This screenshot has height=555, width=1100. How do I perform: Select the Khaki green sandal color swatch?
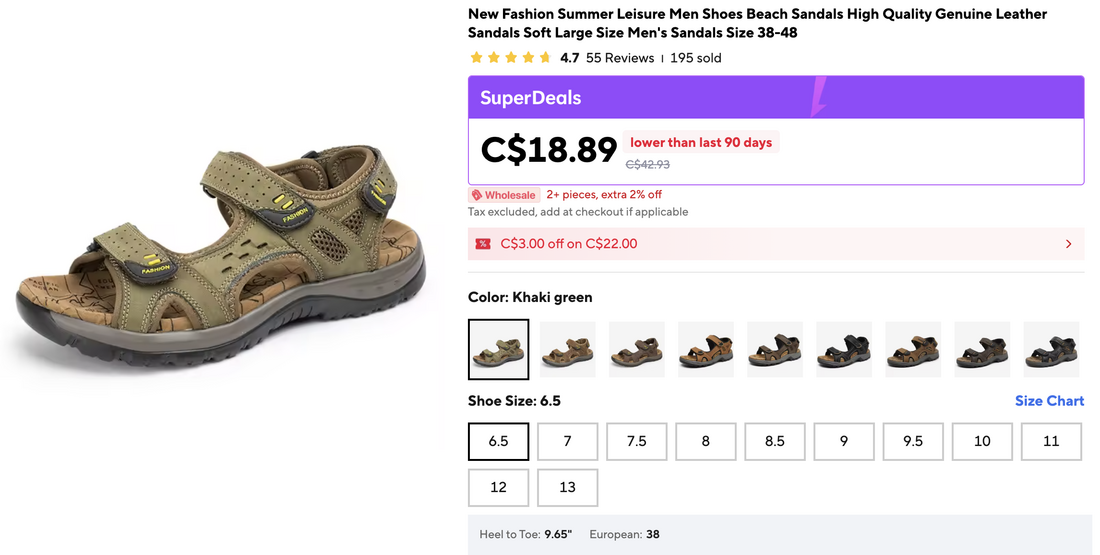coord(498,349)
